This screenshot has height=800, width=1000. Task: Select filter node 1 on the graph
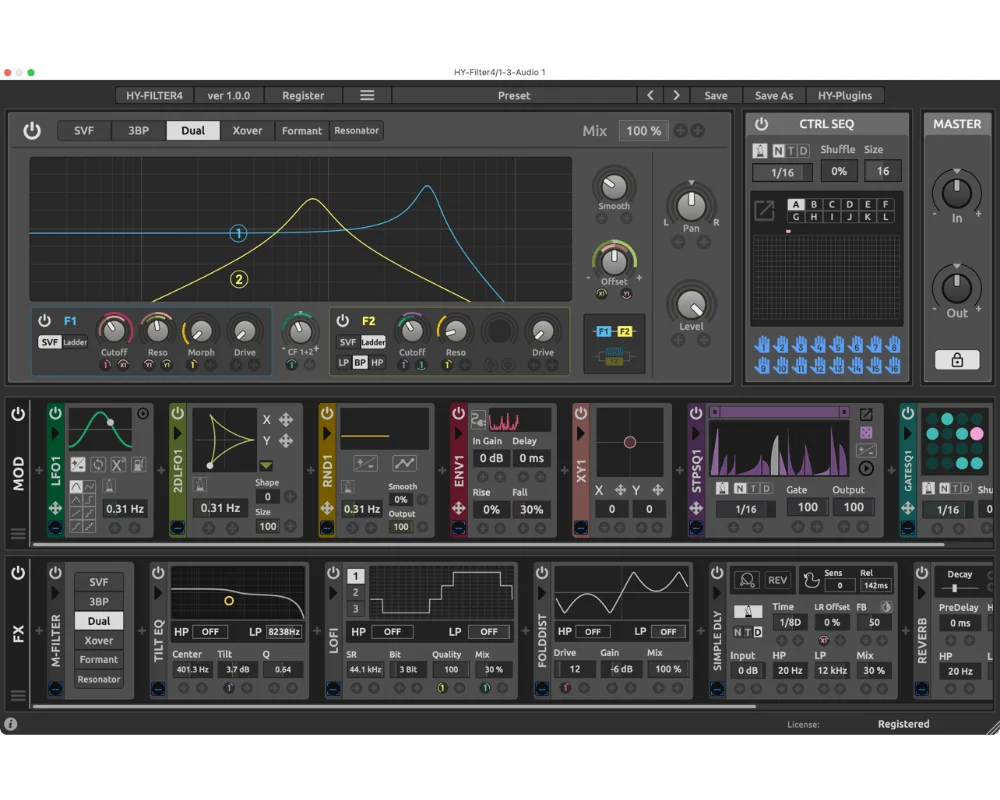click(239, 233)
